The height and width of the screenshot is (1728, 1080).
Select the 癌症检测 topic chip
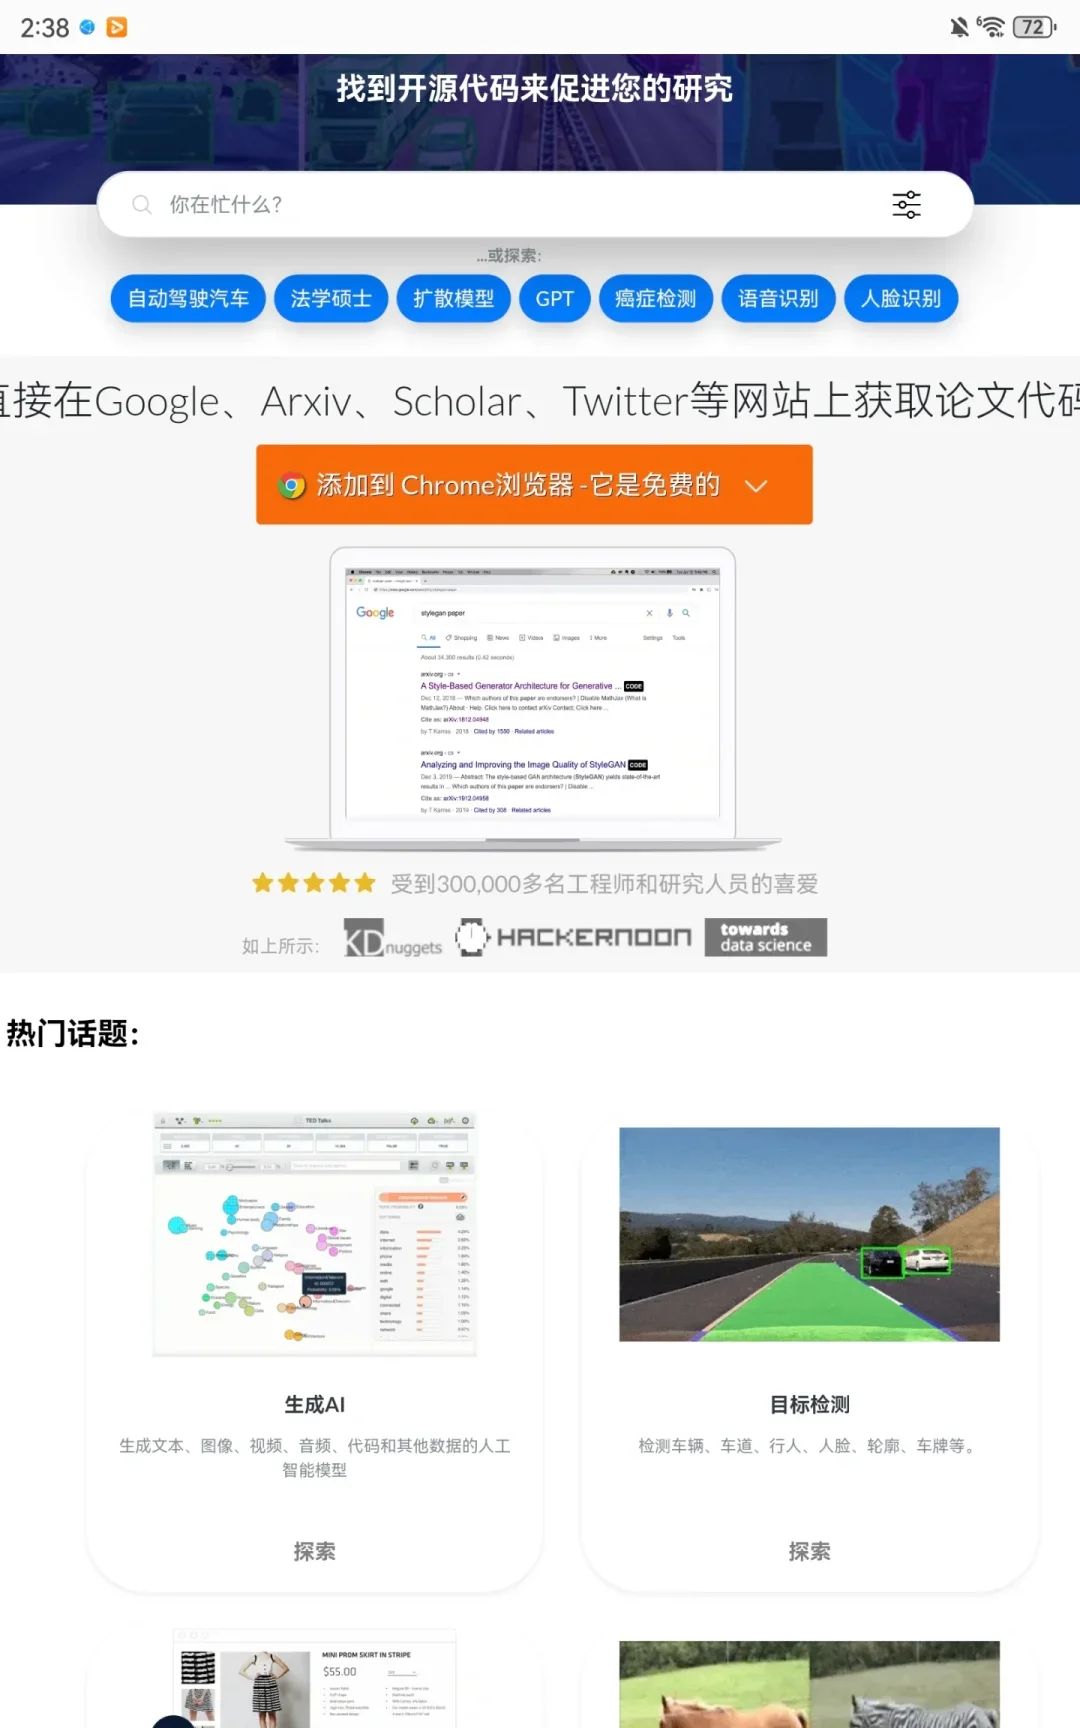click(x=656, y=299)
